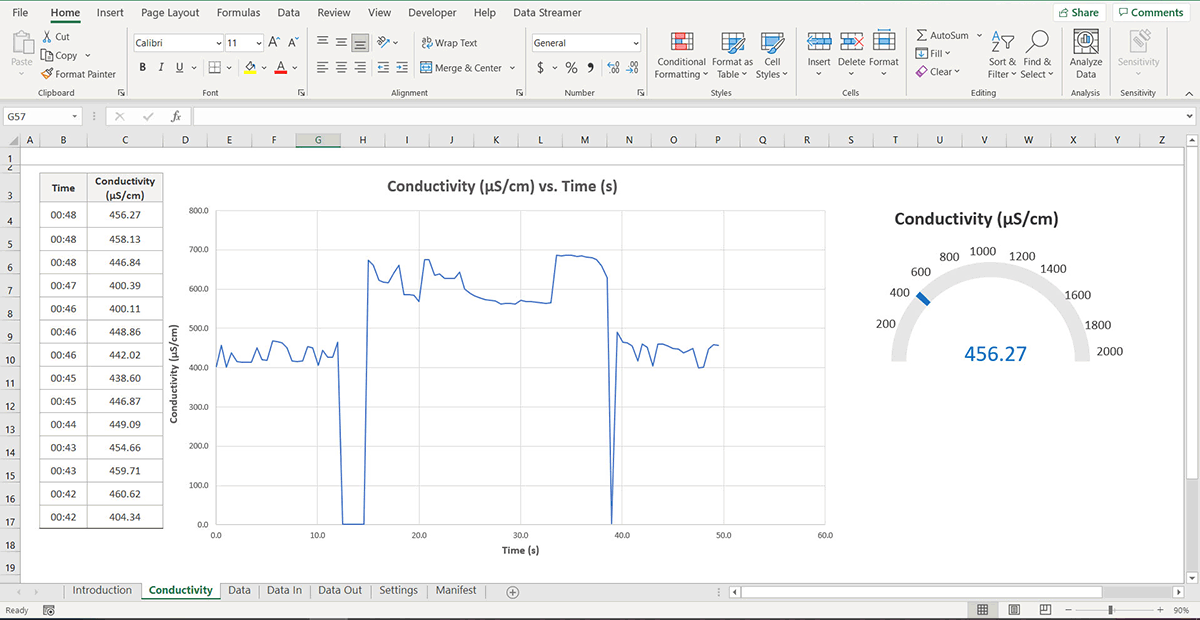The width and height of the screenshot is (1200, 620).
Task: Toggle italic formatting
Action: point(161,68)
